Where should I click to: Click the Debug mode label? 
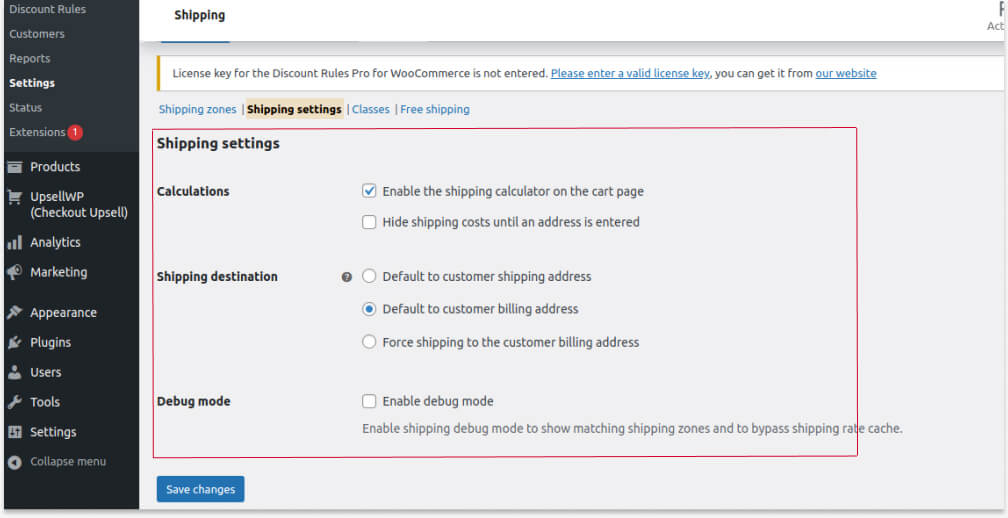[194, 402]
